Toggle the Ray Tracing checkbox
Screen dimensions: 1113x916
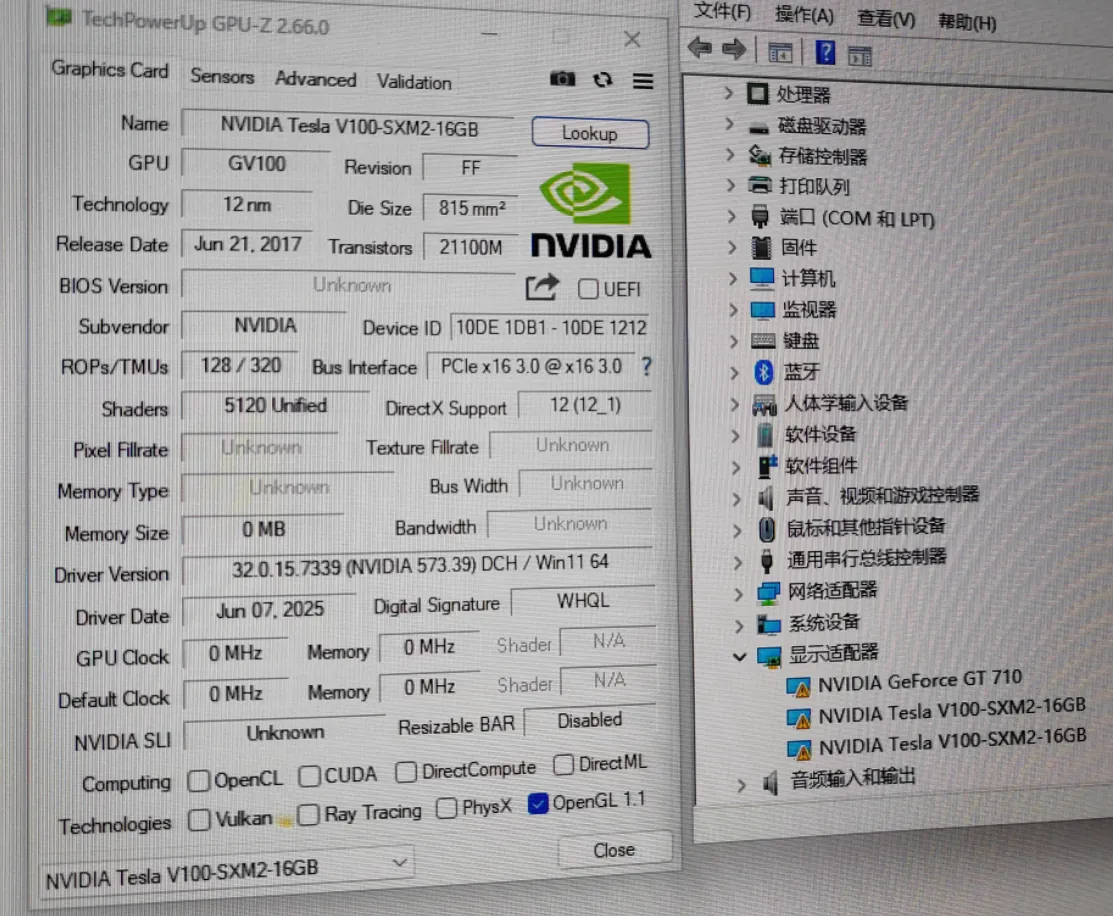[309, 814]
